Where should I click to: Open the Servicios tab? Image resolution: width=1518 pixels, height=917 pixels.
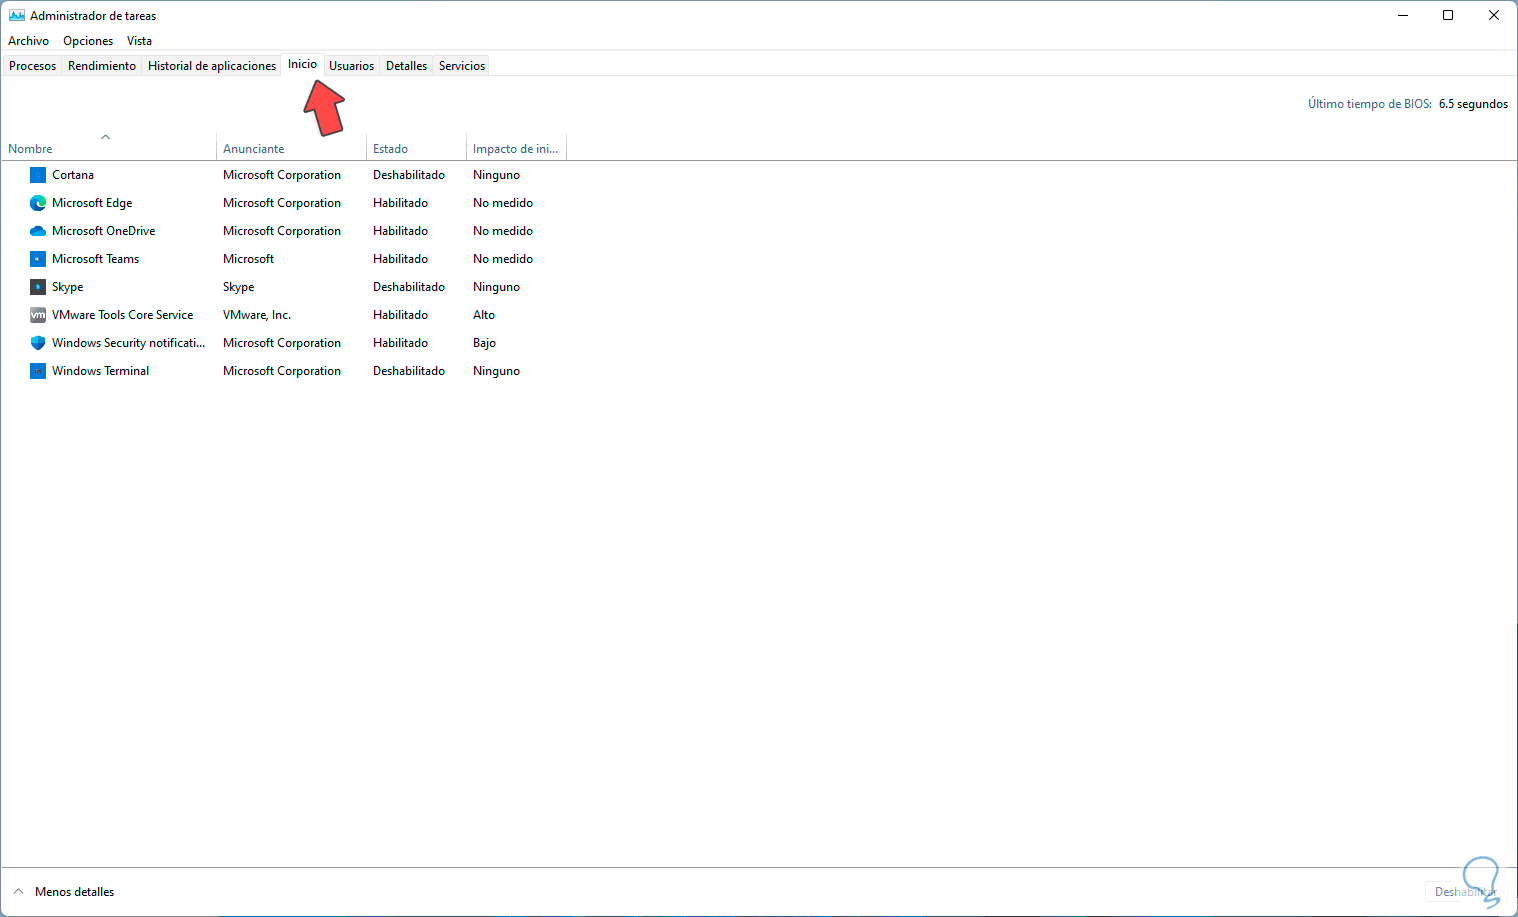pos(462,66)
